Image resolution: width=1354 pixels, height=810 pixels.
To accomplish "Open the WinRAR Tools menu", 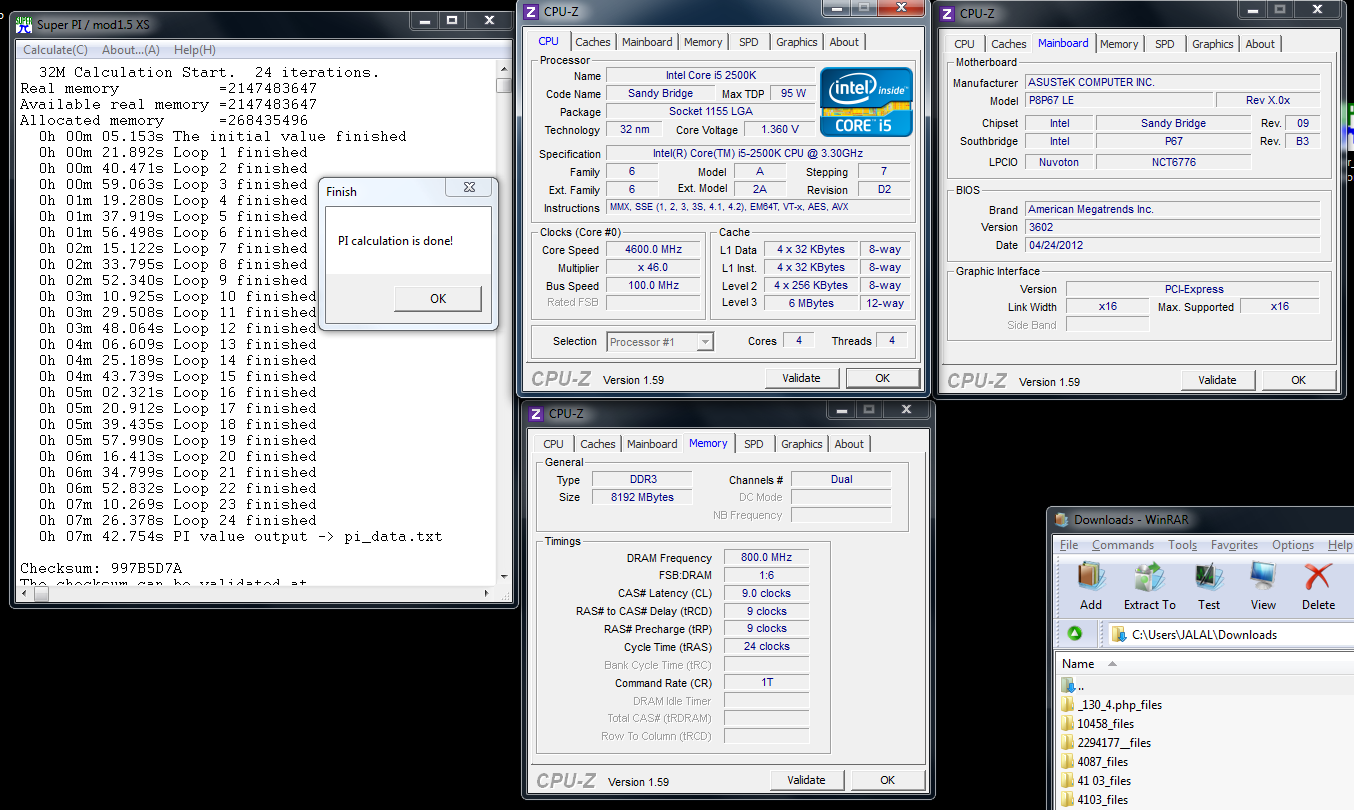I will pyautogui.click(x=1182, y=545).
